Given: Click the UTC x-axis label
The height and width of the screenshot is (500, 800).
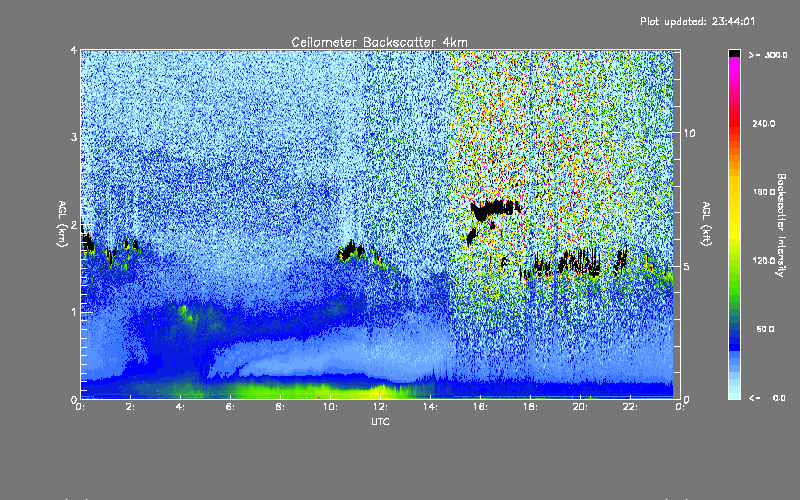Looking at the screenshot, I should click(x=380, y=421).
